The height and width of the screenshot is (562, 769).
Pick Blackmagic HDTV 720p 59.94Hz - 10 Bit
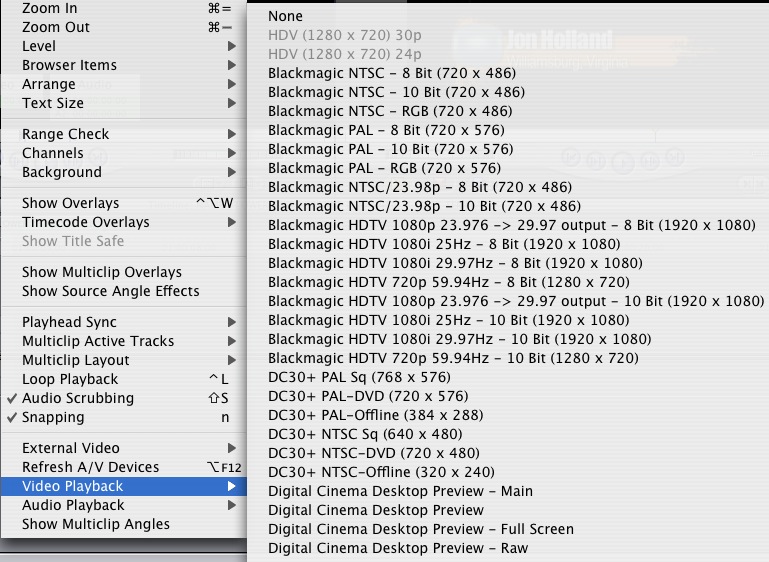[508, 358]
